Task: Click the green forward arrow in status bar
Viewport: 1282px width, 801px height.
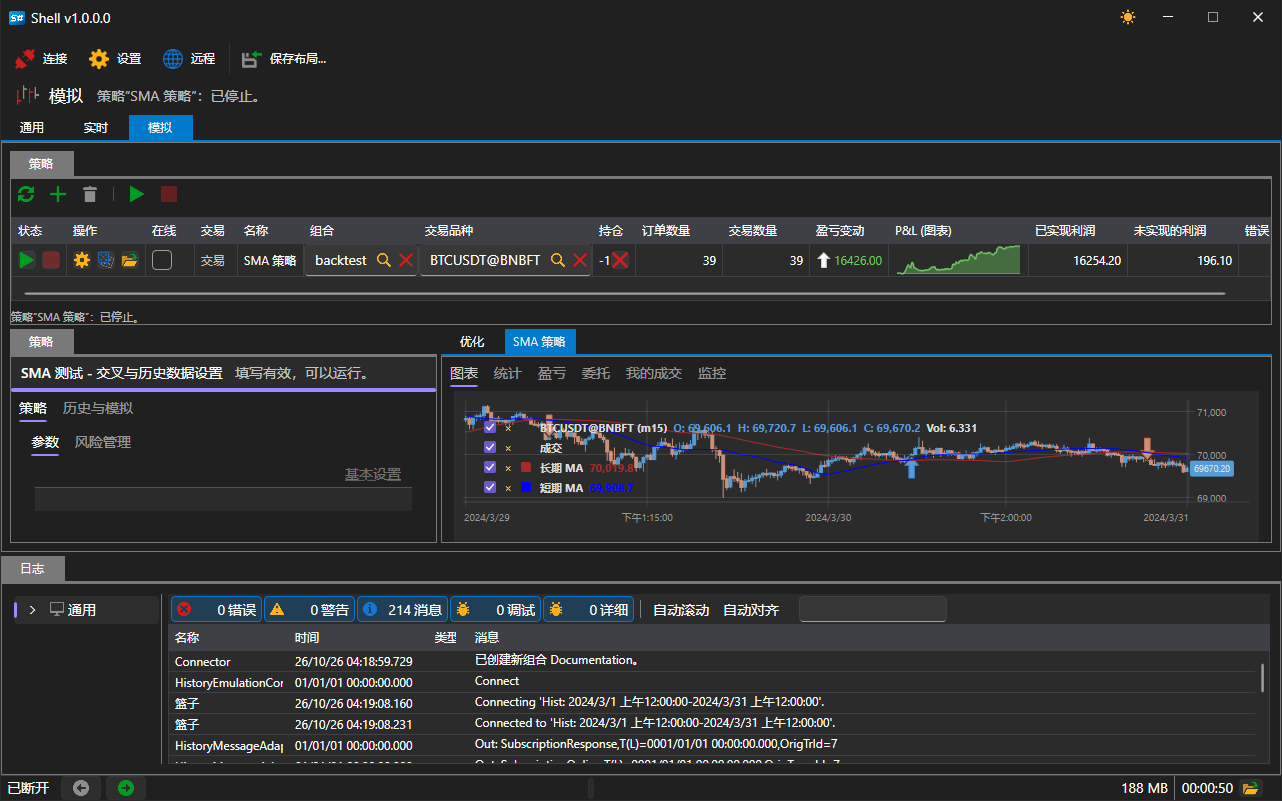Action: point(126,788)
